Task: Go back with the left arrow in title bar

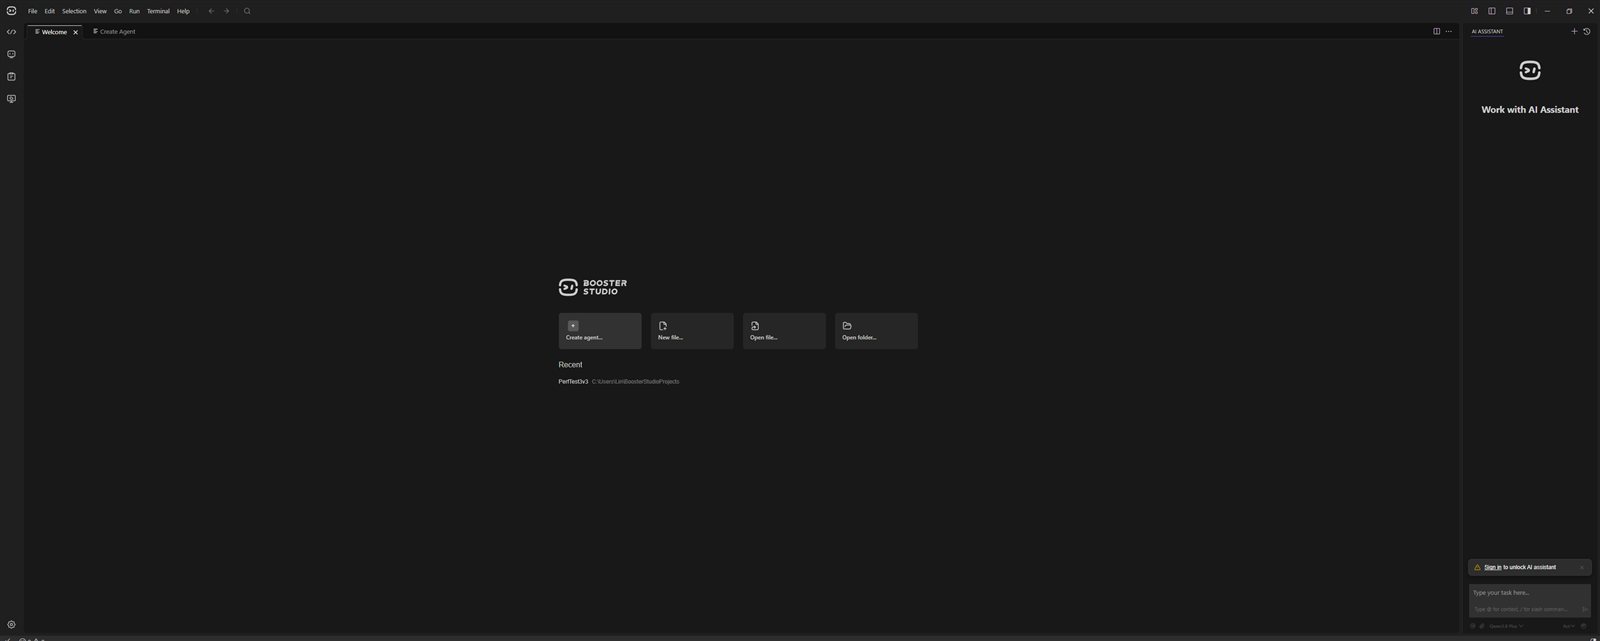Action: tap(211, 11)
